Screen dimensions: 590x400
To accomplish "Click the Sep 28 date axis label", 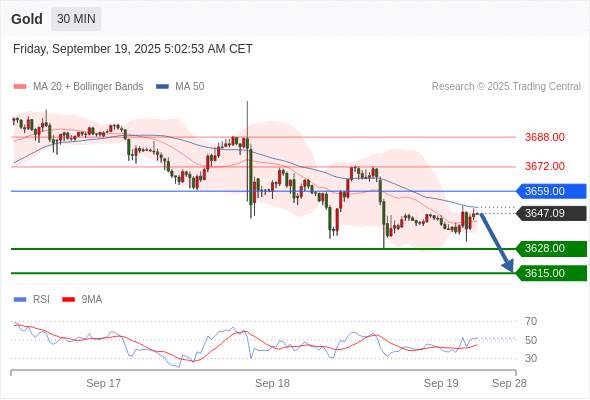I will point(509,383).
